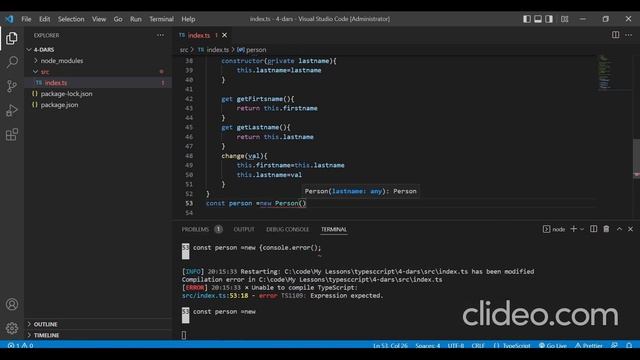Viewport: 640px width, 360px height.
Task: Open the Terminal menu
Action: (x=161, y=19)
